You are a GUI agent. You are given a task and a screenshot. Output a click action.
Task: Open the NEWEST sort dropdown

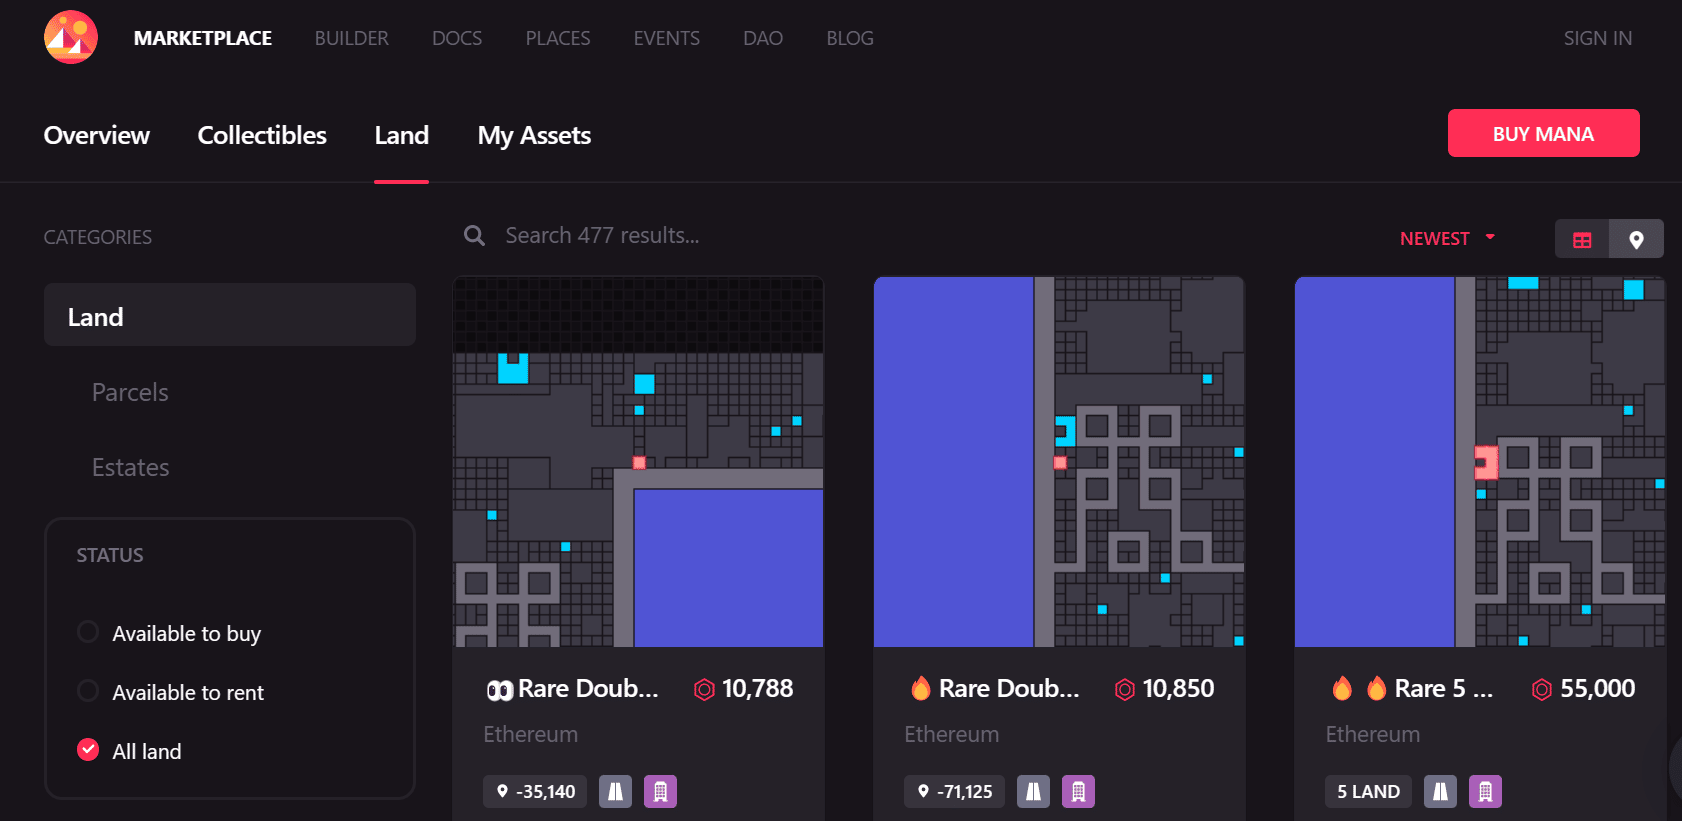(x=1447, y=238)
